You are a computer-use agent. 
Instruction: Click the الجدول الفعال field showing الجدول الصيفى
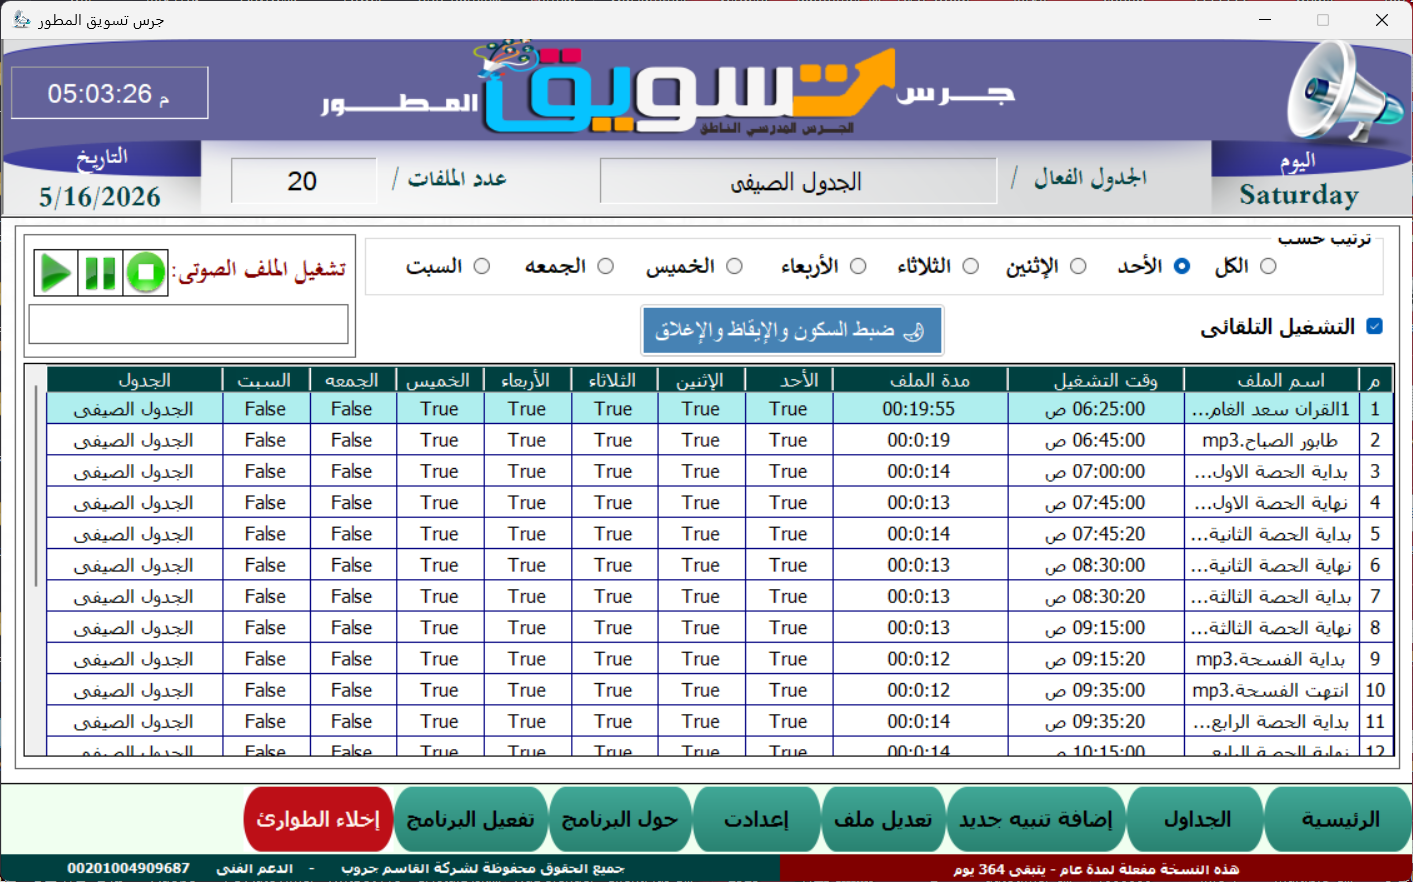coord(798,181)
